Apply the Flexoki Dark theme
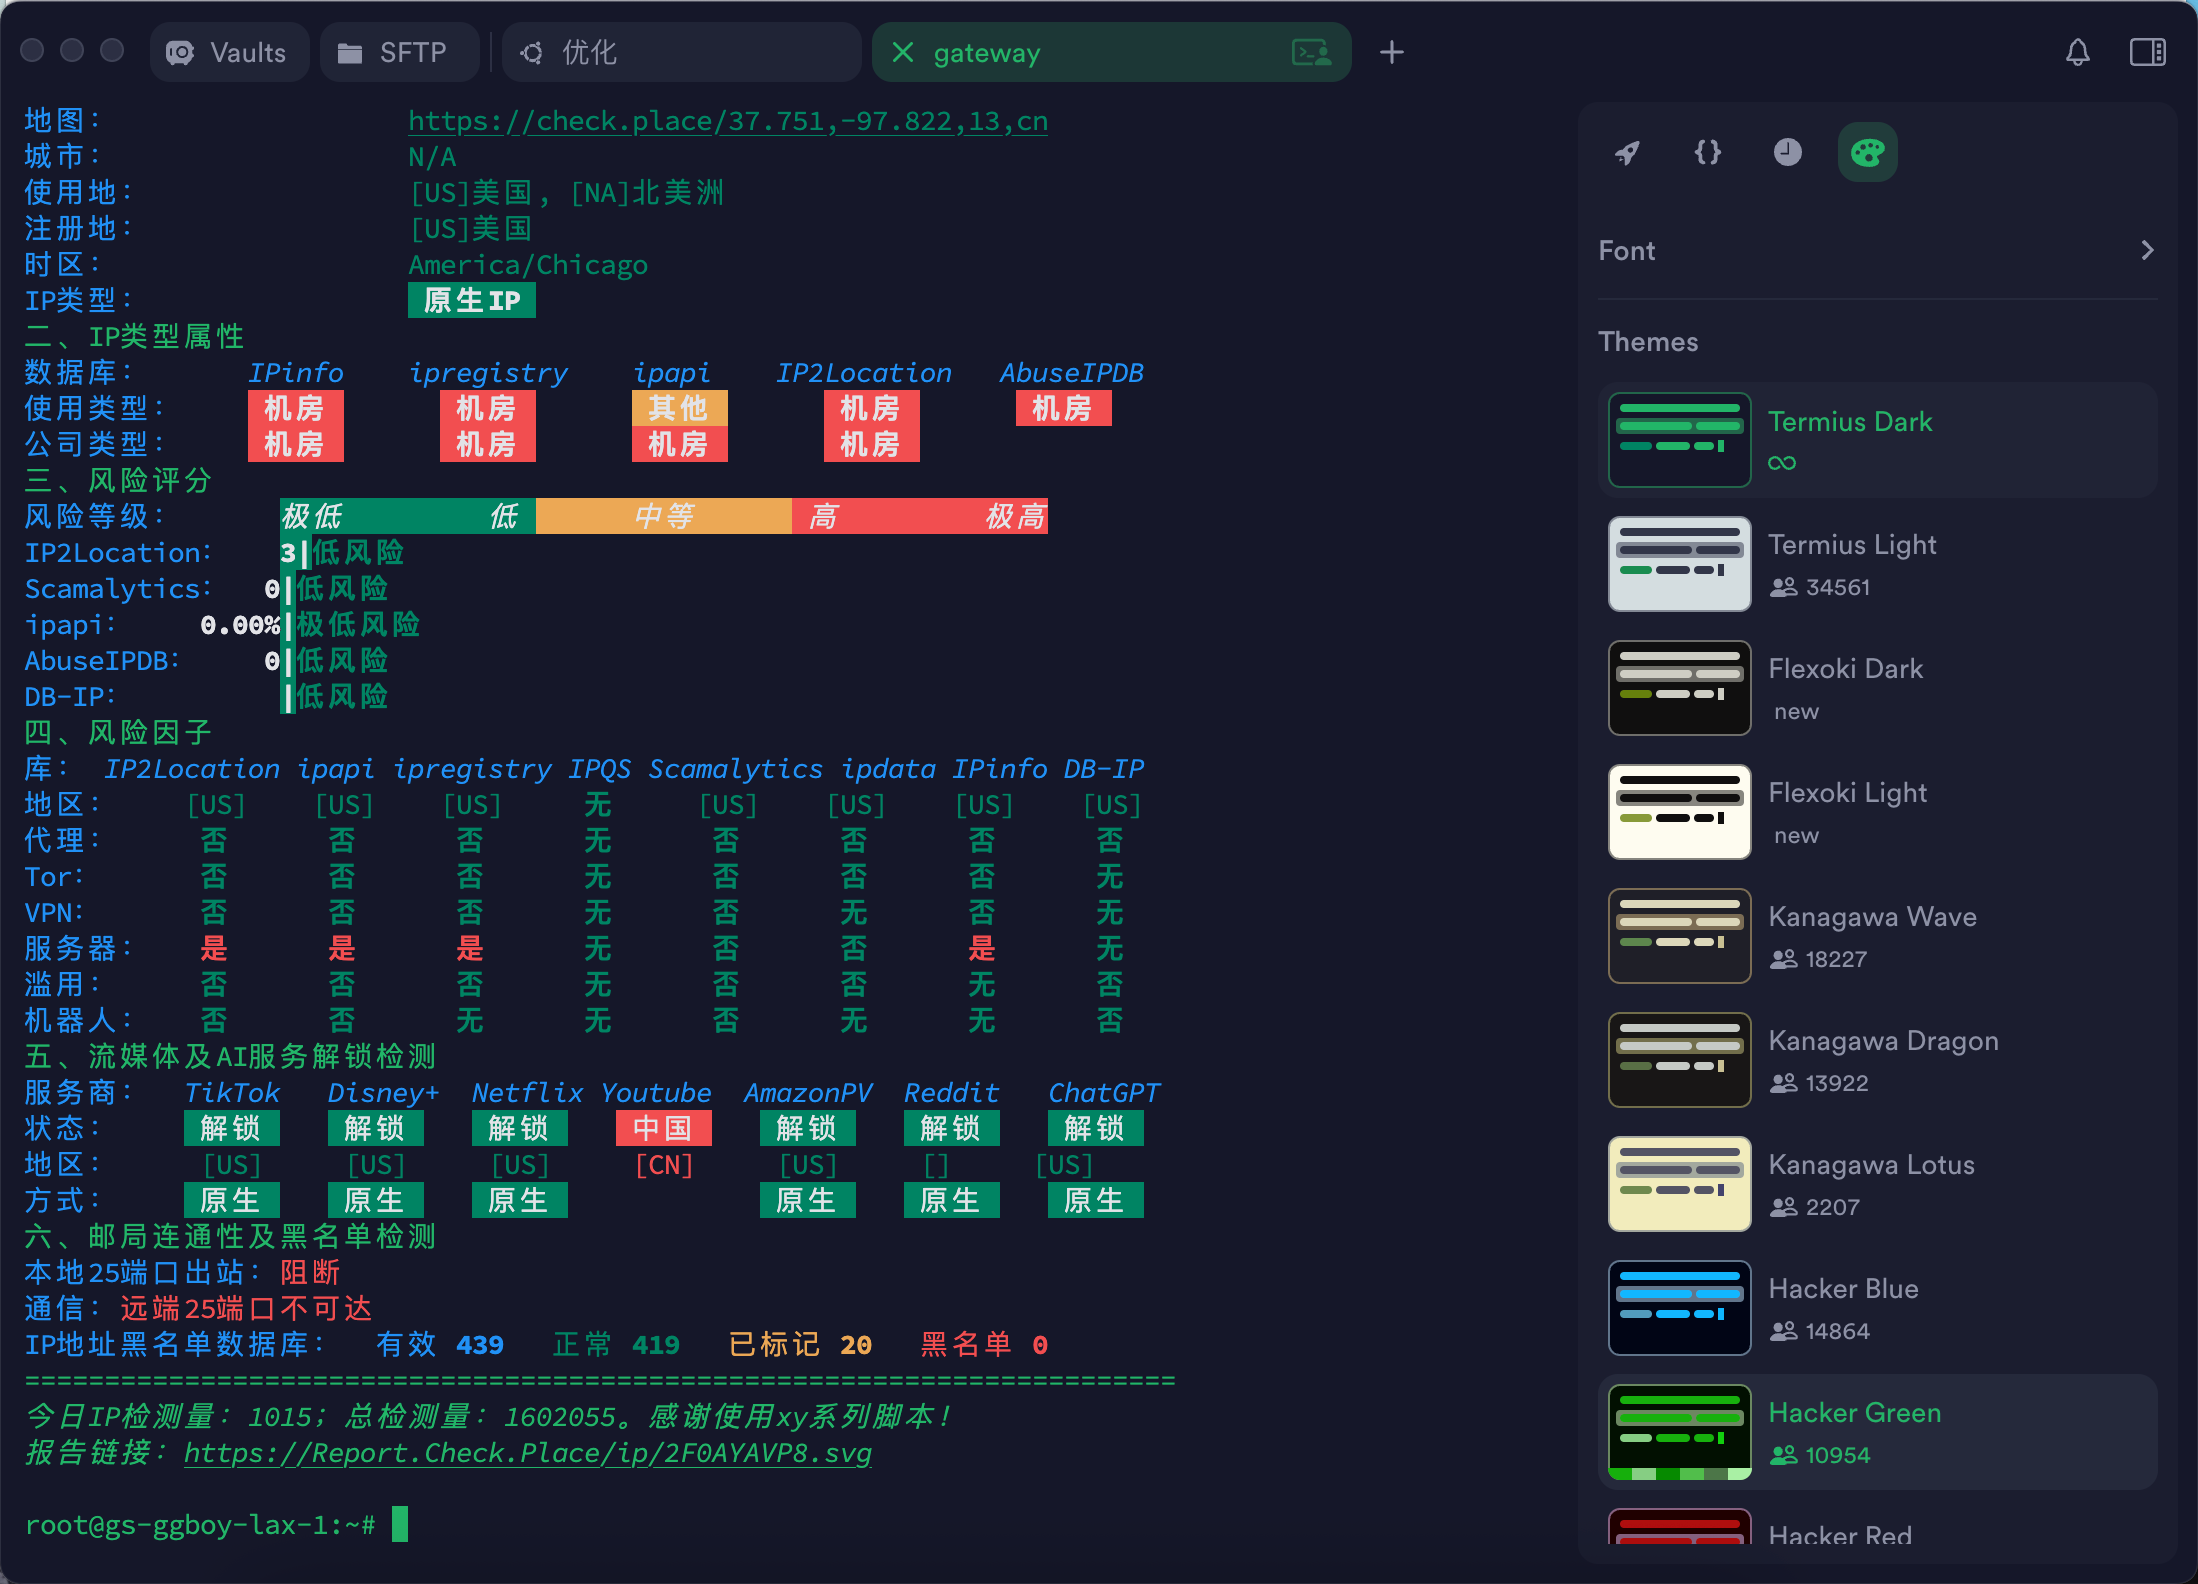 click(1877, 688)
